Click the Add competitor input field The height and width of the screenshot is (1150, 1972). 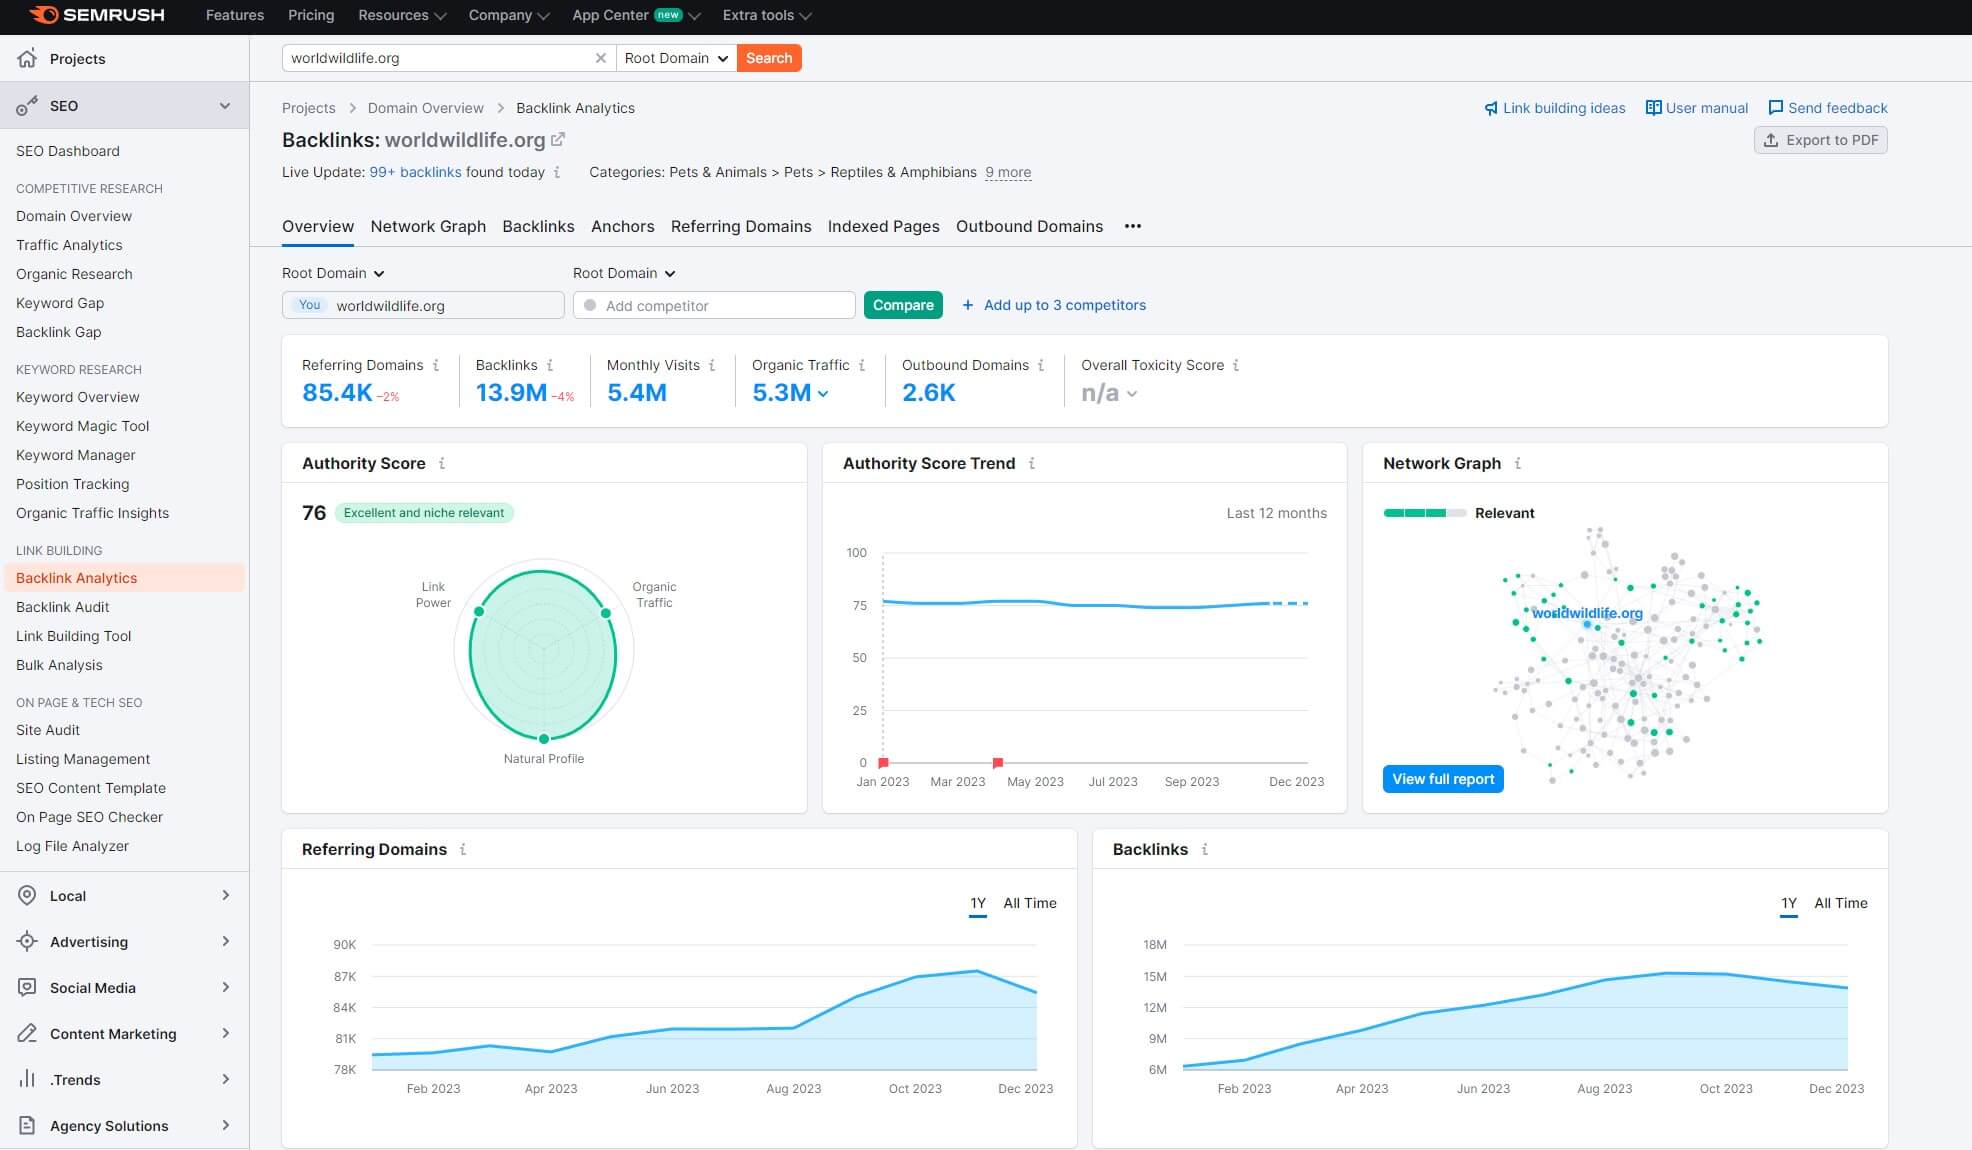point(714,305)
